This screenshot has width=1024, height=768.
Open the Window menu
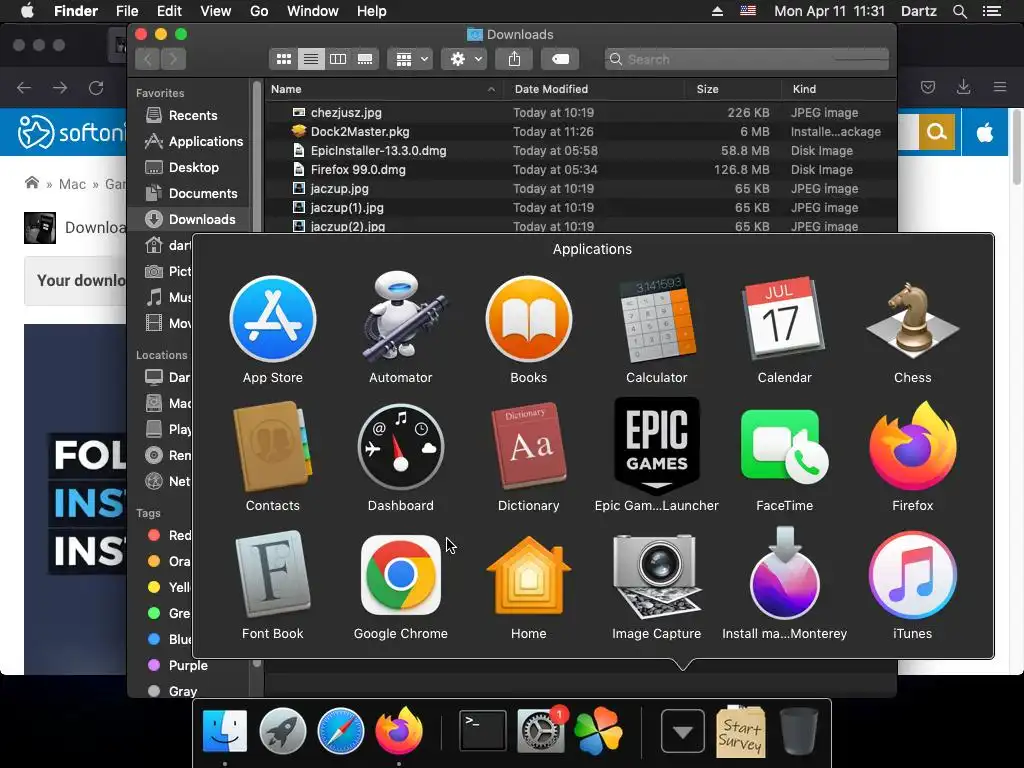(x=313, y=11)
